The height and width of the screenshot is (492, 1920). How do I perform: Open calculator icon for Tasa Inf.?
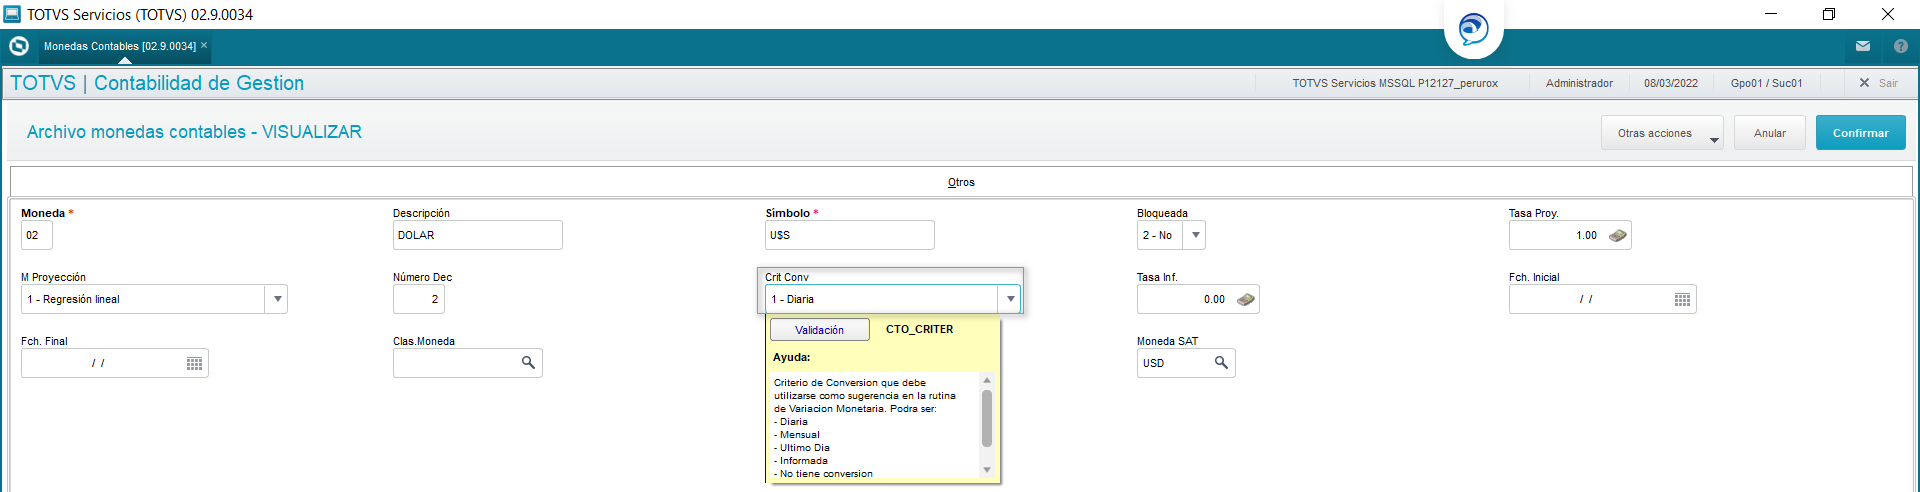tap(1246, 299)
